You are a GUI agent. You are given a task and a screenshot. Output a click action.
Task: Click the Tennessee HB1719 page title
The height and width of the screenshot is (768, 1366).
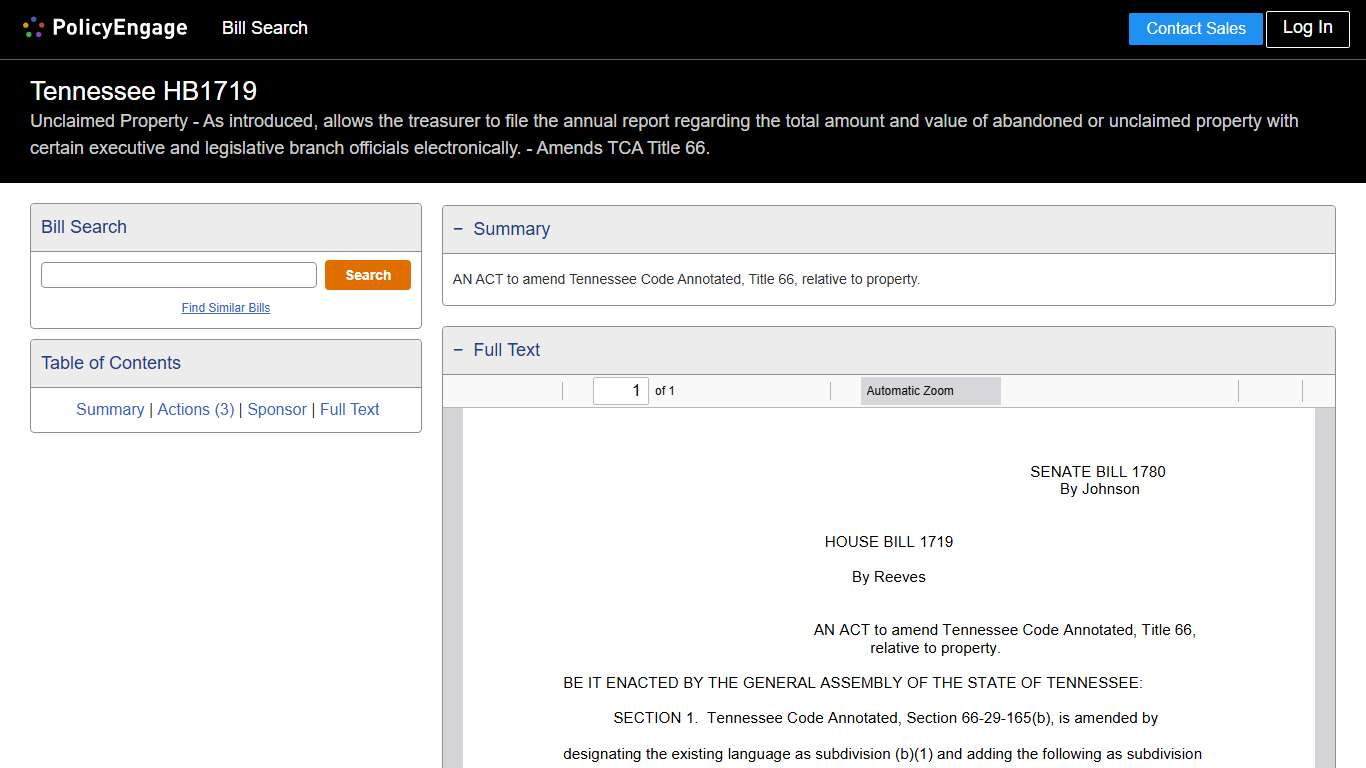[143, 91]
